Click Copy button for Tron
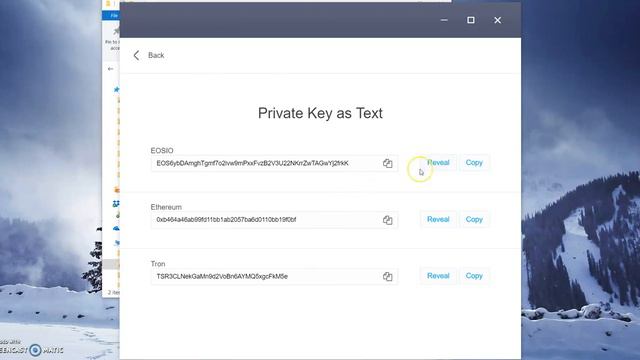Screen dimensions: 640x360 474,276
